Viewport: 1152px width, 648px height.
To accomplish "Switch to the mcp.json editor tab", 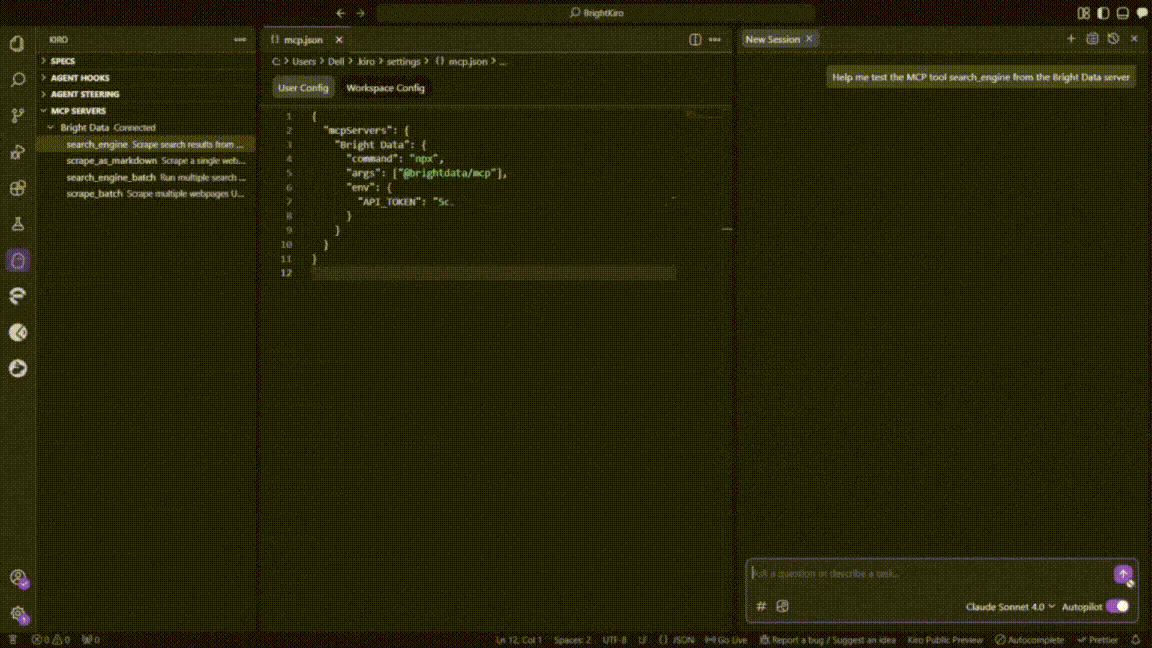I will [x=303, y=40].
